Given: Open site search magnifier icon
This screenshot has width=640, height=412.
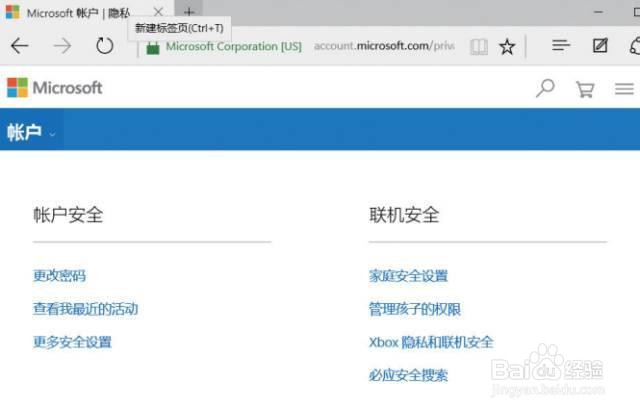Looking at the screenshot, I should click(x=545, y=88).
